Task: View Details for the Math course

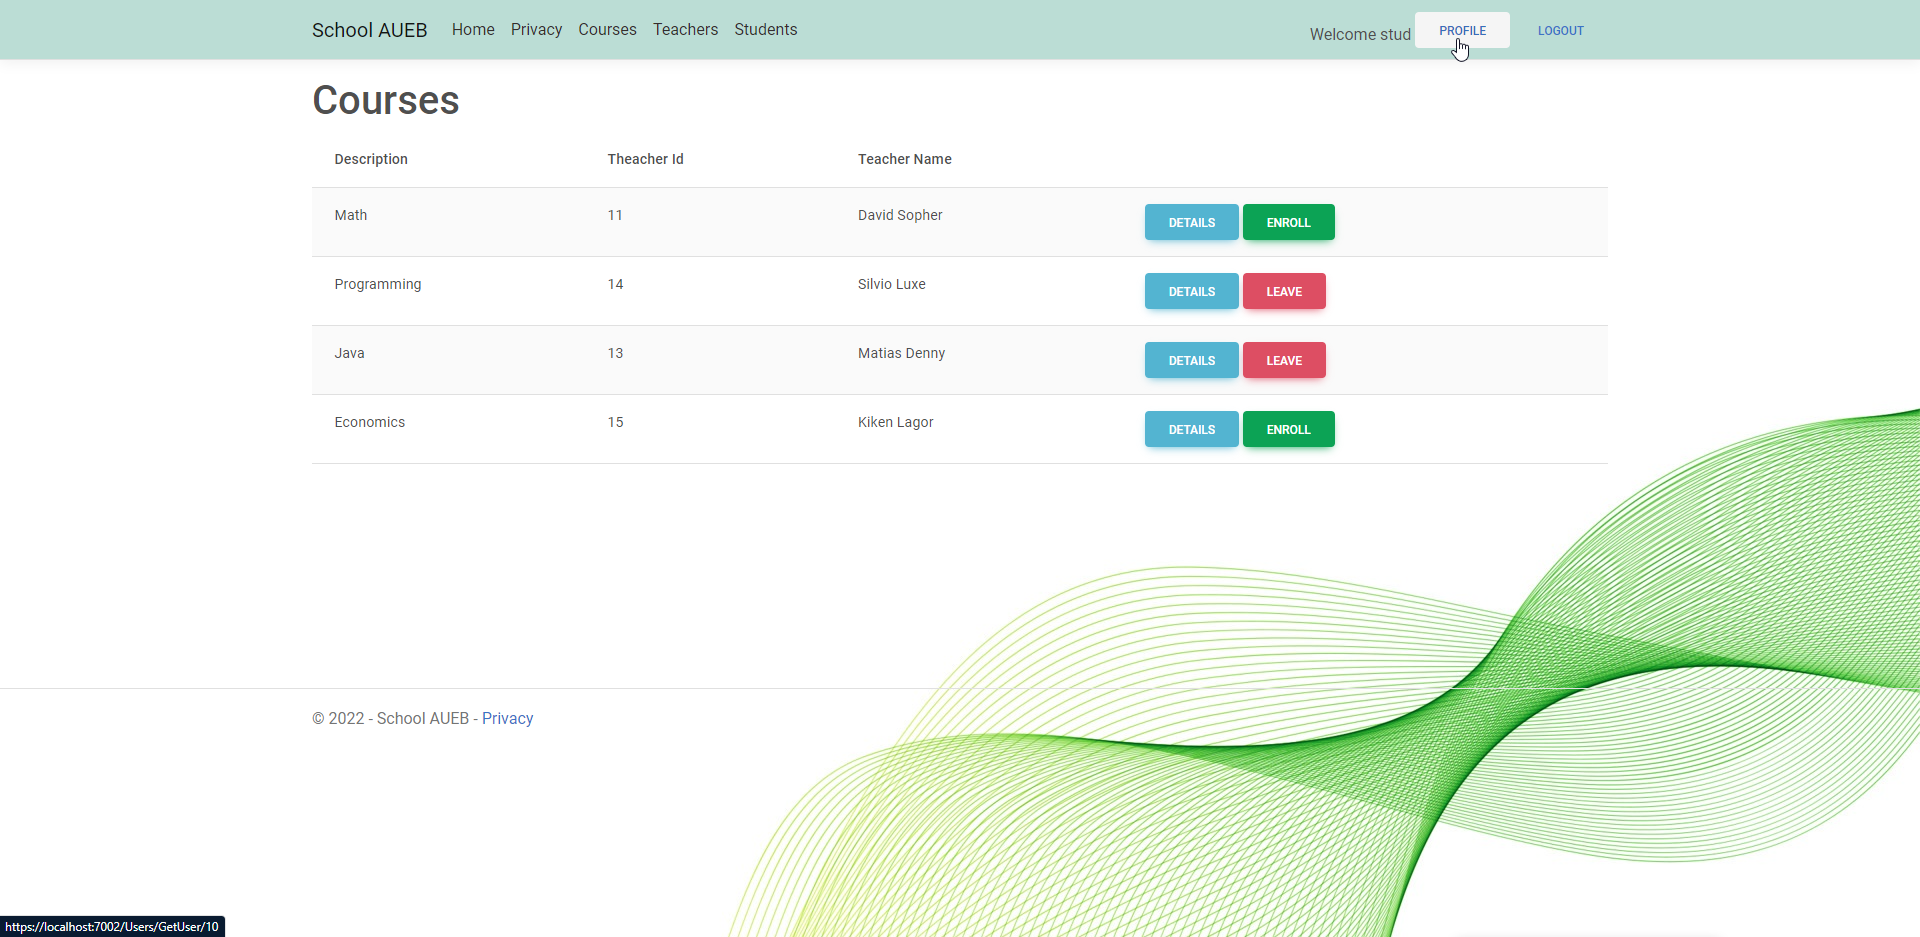Action: (1191, 222)
